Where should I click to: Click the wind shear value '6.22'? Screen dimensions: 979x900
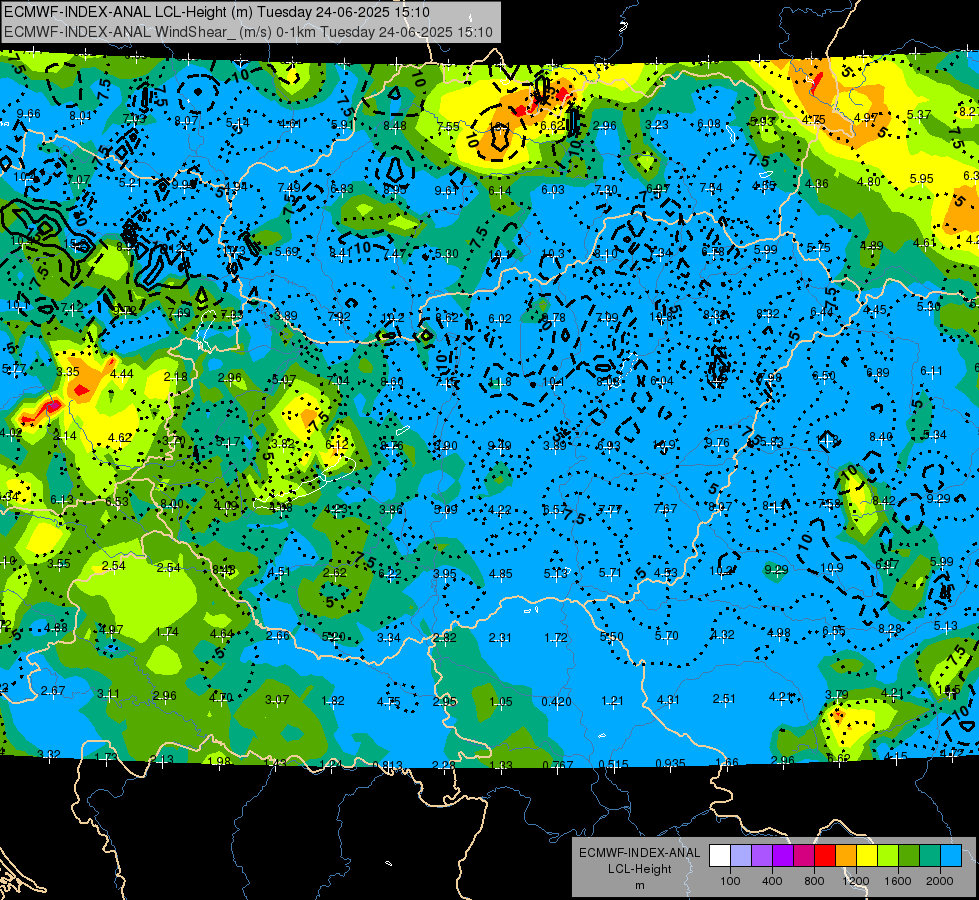(390, 573)
